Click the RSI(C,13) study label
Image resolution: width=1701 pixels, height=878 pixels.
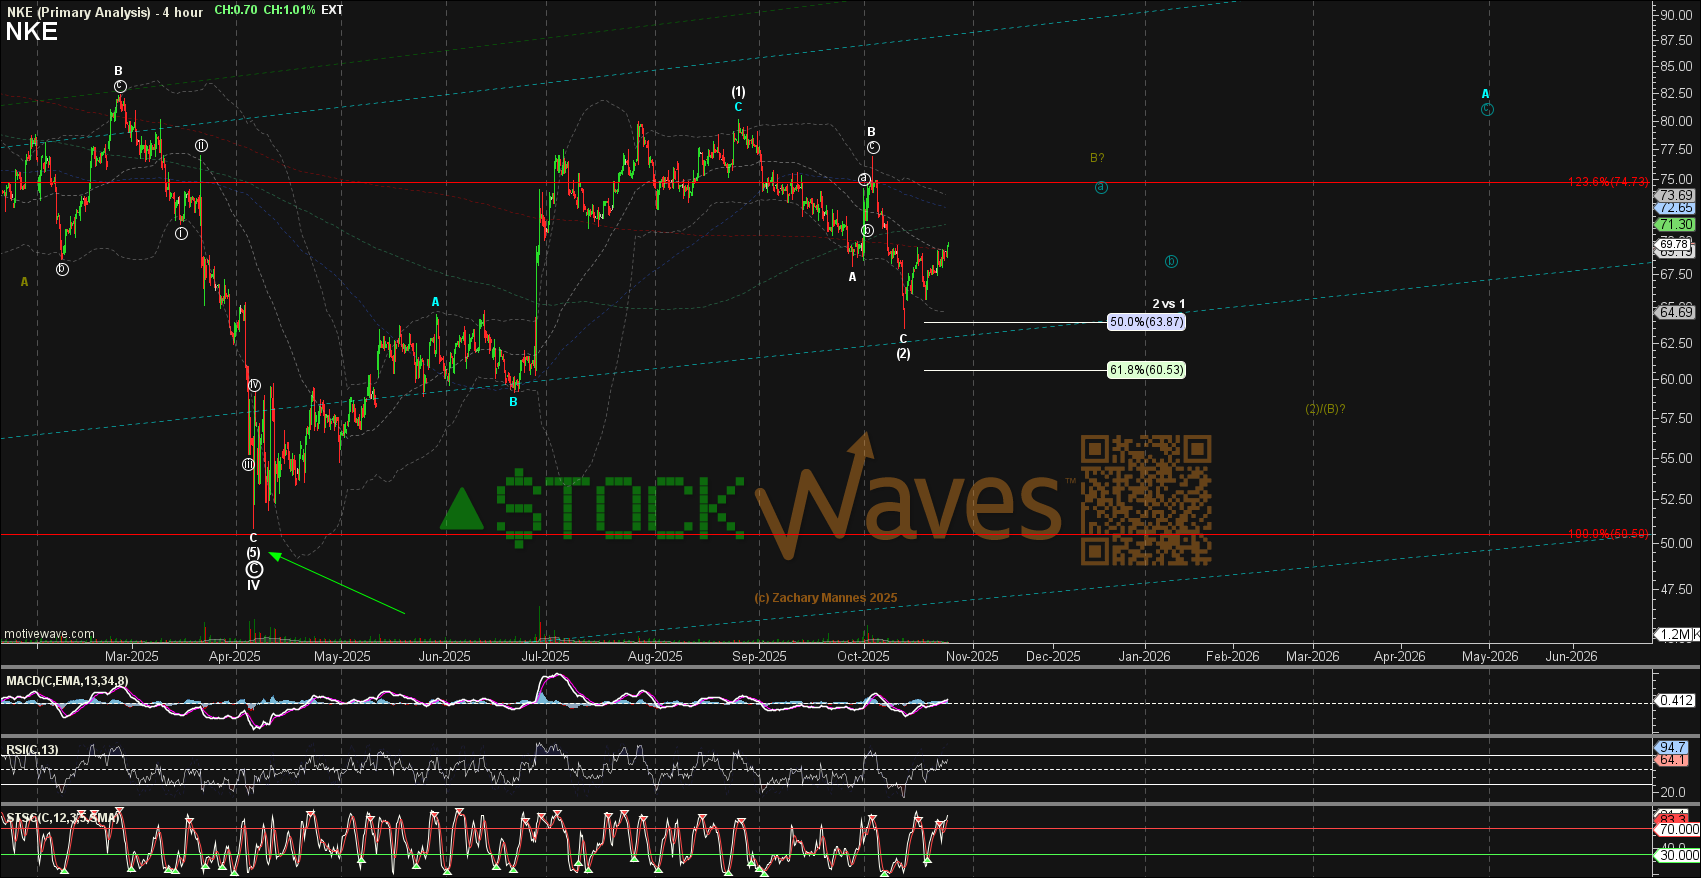pos(32,750)
